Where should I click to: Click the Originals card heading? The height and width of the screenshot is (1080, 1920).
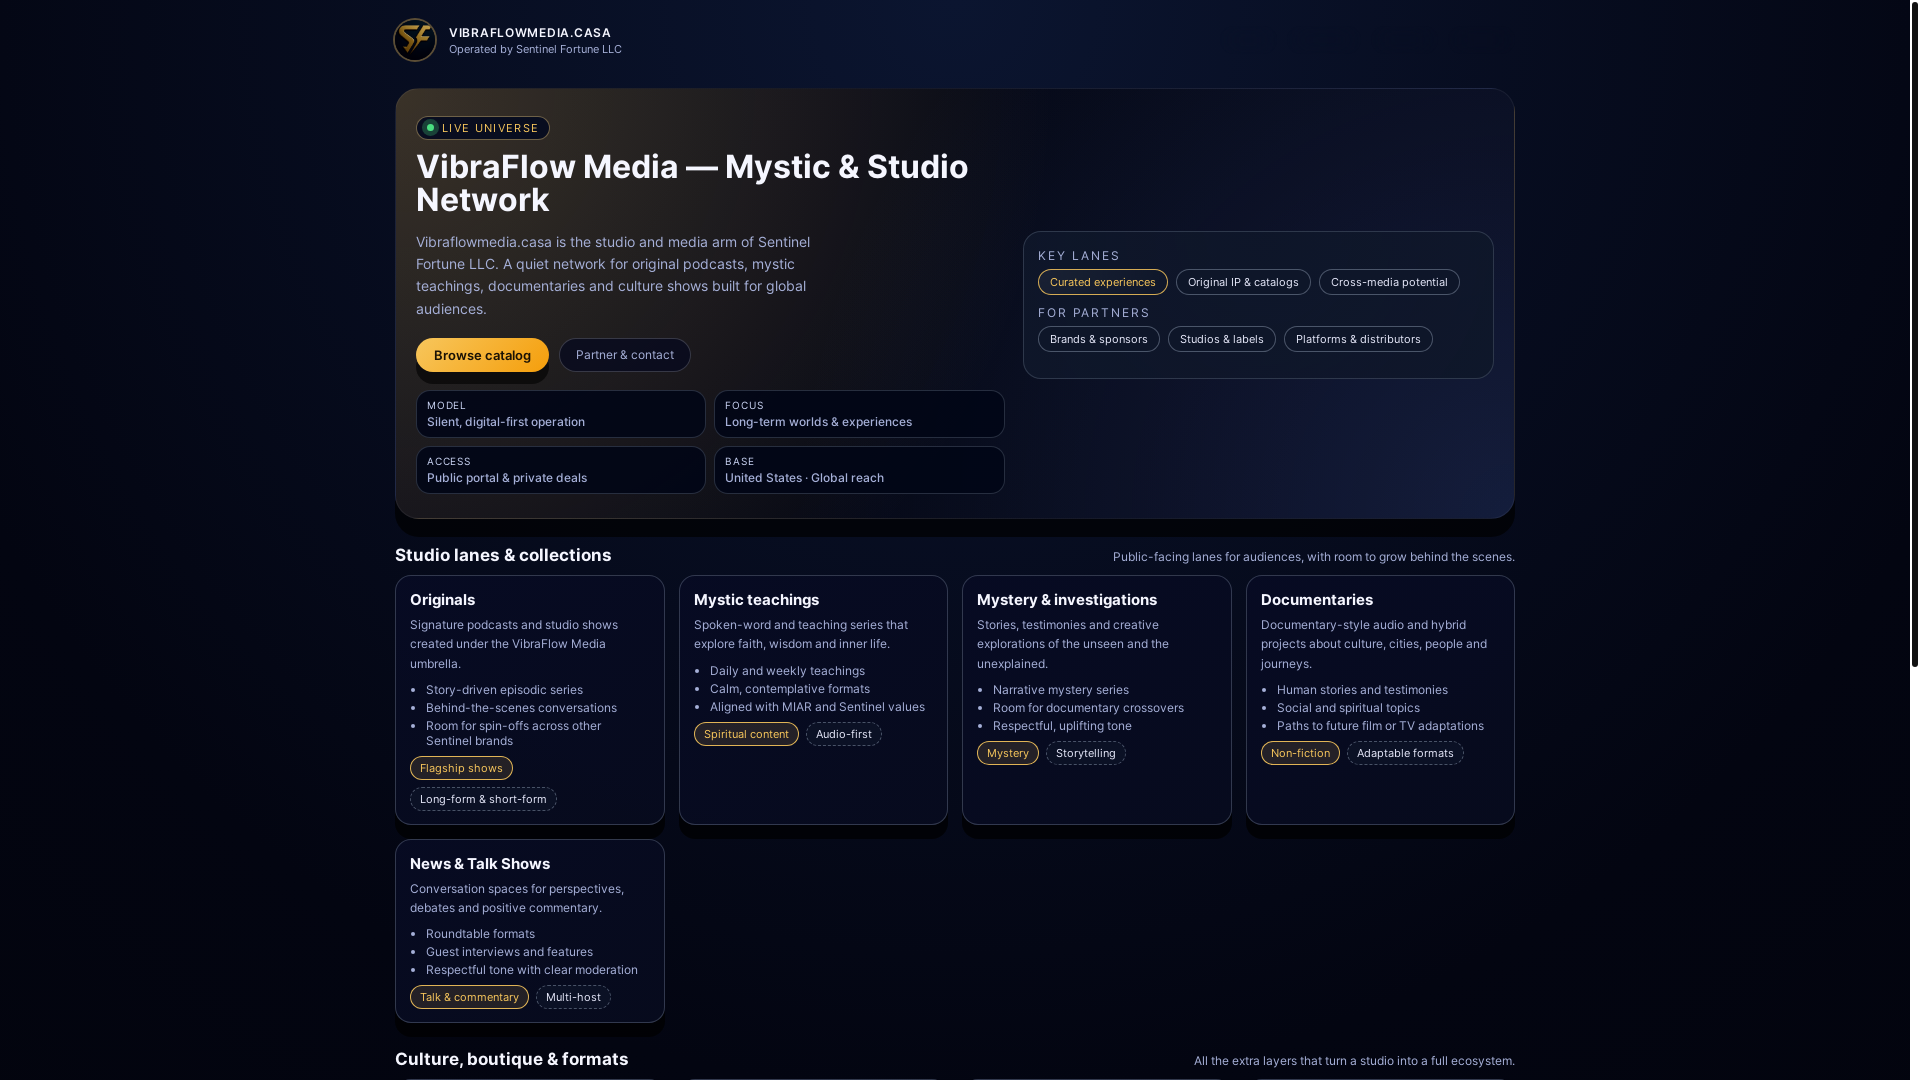coord(443,600)
